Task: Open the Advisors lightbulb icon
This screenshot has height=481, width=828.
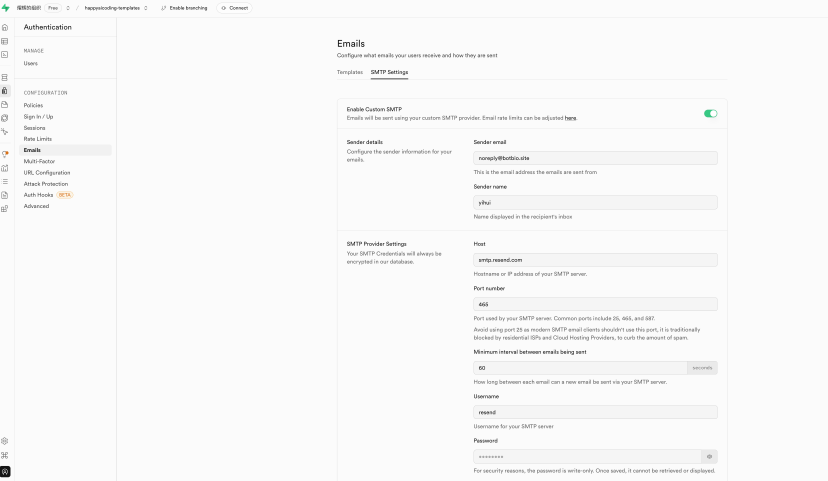Action: click(5, 154)
